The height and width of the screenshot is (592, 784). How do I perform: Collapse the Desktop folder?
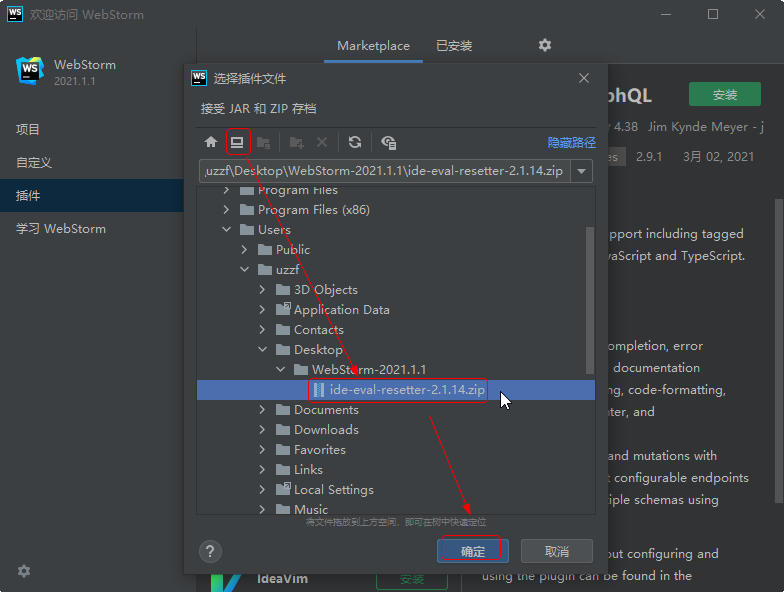262,350
